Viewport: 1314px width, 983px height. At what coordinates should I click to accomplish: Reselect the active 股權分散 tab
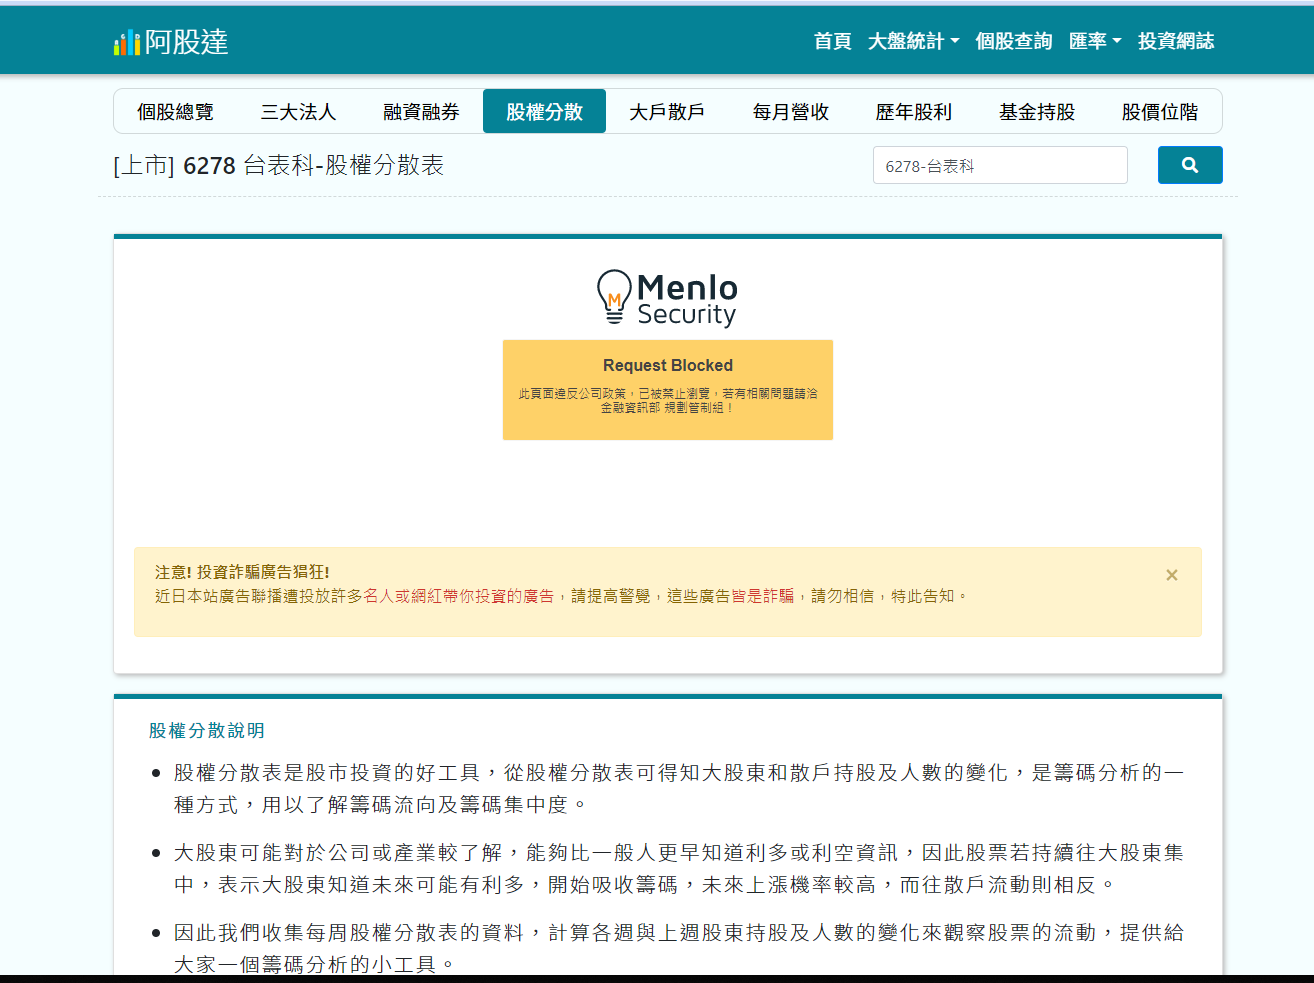544,111
